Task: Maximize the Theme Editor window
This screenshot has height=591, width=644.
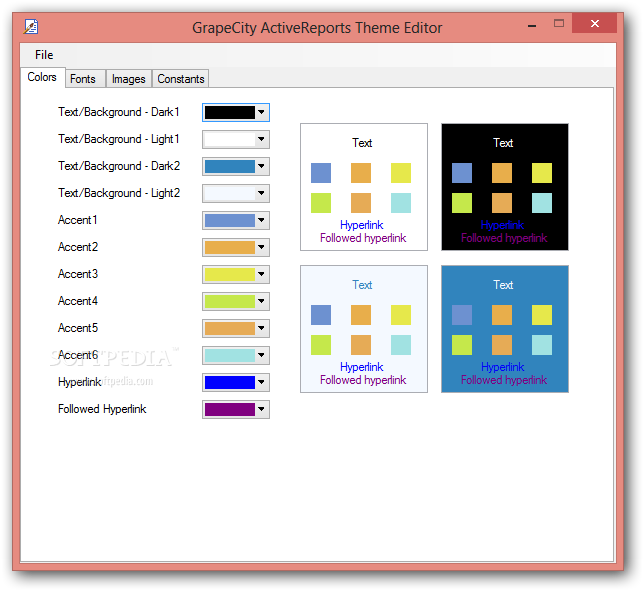Action: (x=559, y=23)
